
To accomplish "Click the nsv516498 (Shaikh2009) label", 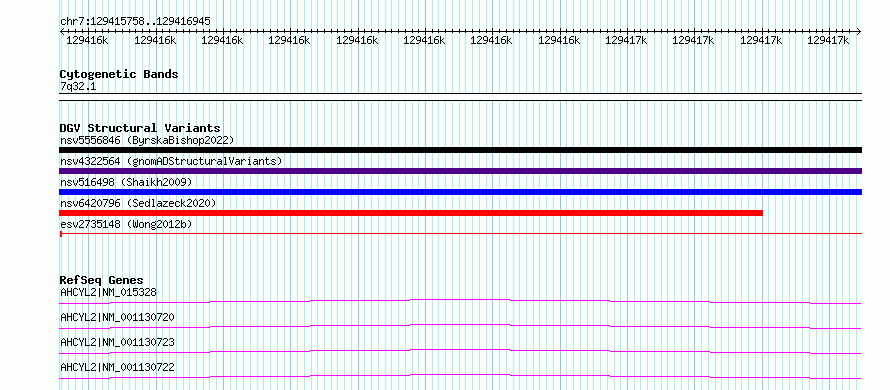I will 126,182.
